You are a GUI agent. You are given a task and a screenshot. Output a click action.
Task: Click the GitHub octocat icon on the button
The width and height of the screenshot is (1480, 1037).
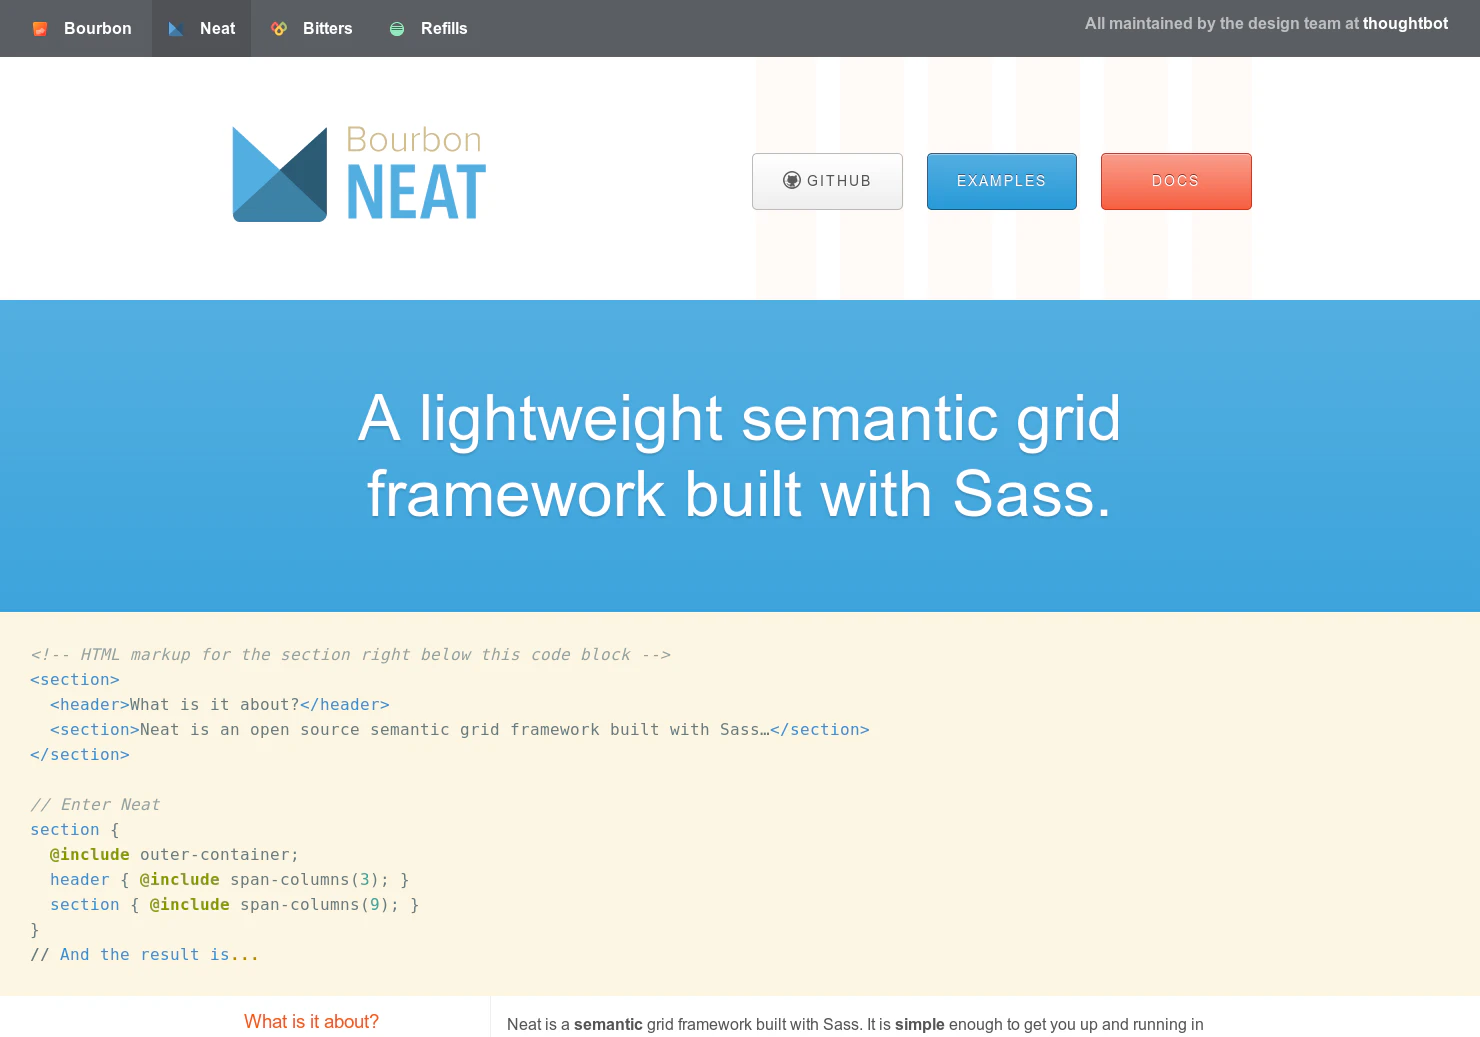792,180
